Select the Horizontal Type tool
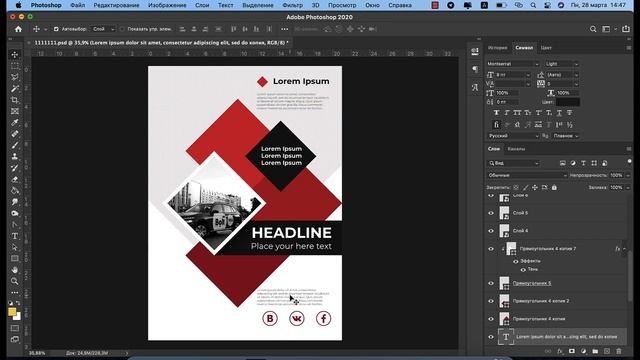Image resolution: width=640 pixels, height=360 pixels. pyautogui.click(x=15, y=236)
